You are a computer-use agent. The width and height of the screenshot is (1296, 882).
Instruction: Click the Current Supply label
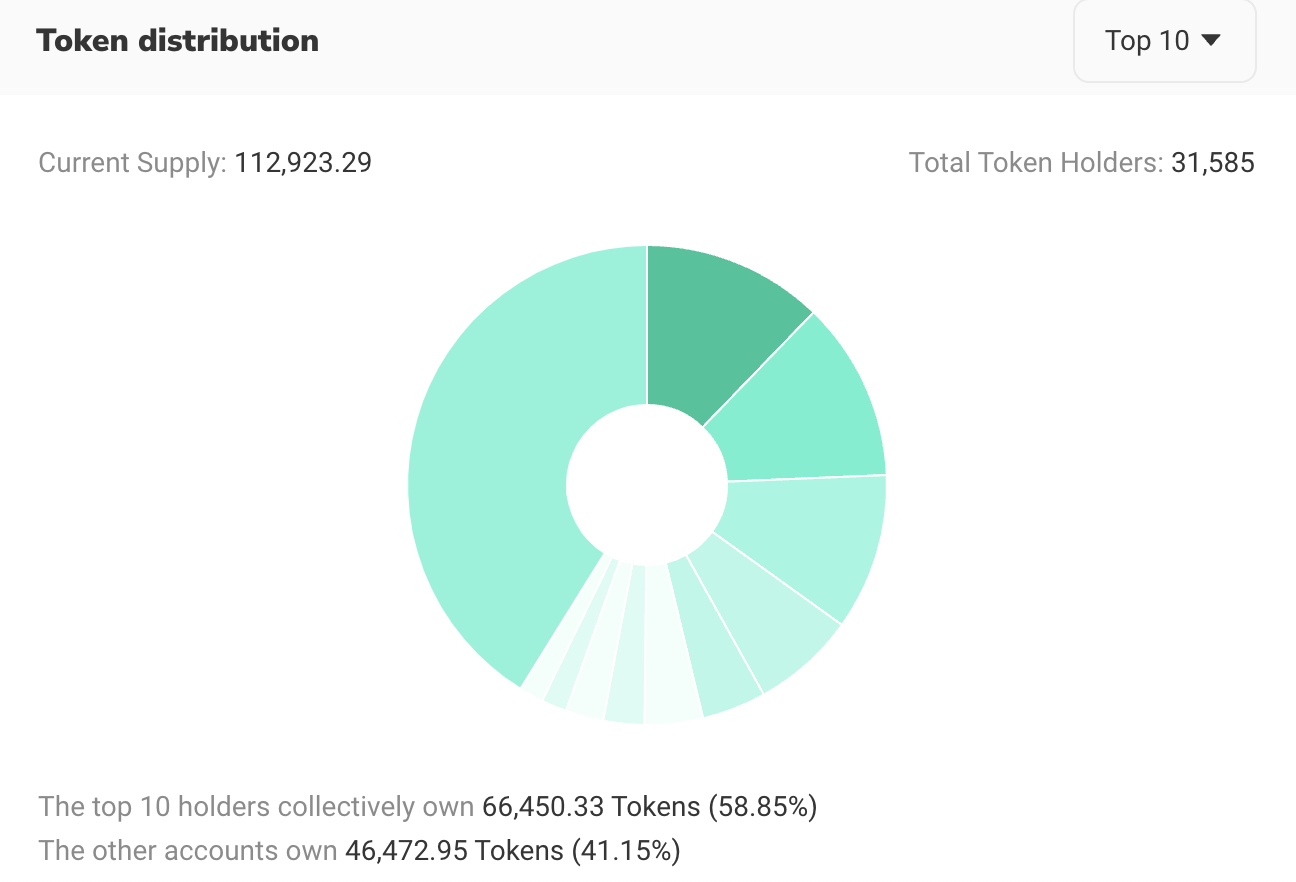coord(132,163)
